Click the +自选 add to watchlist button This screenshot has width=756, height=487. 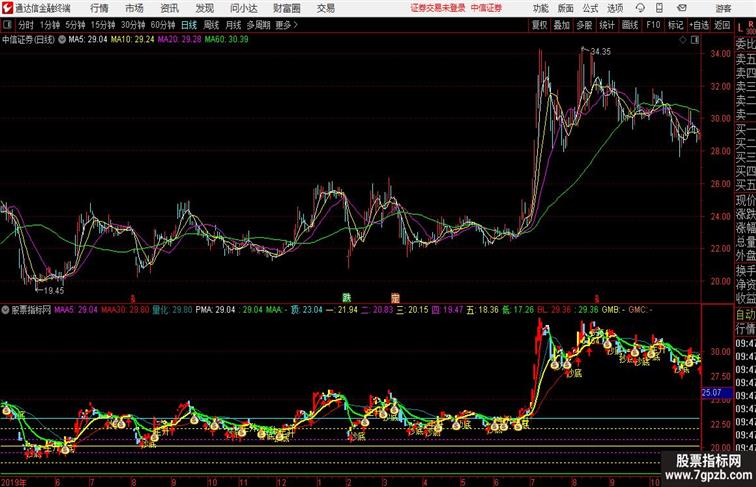(x=699, y=25)
